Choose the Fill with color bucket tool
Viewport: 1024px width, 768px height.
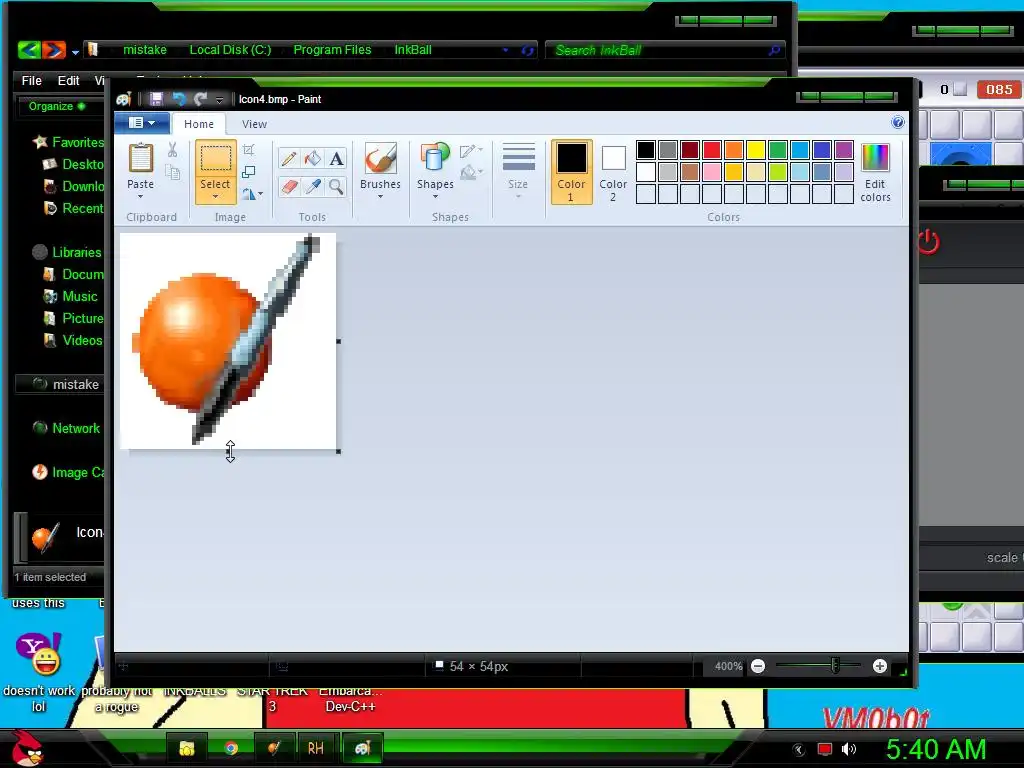312,159
